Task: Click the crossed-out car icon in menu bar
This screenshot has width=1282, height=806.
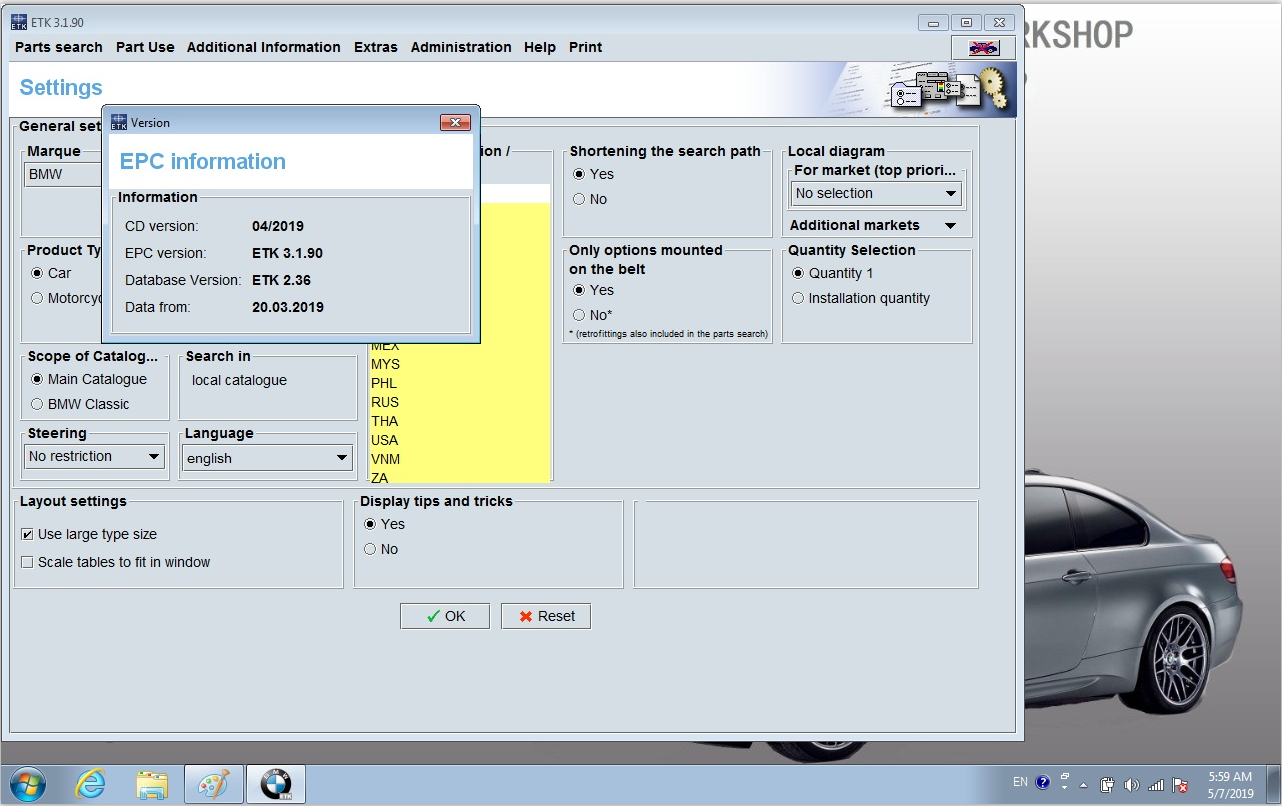Action: pos(983,47)
